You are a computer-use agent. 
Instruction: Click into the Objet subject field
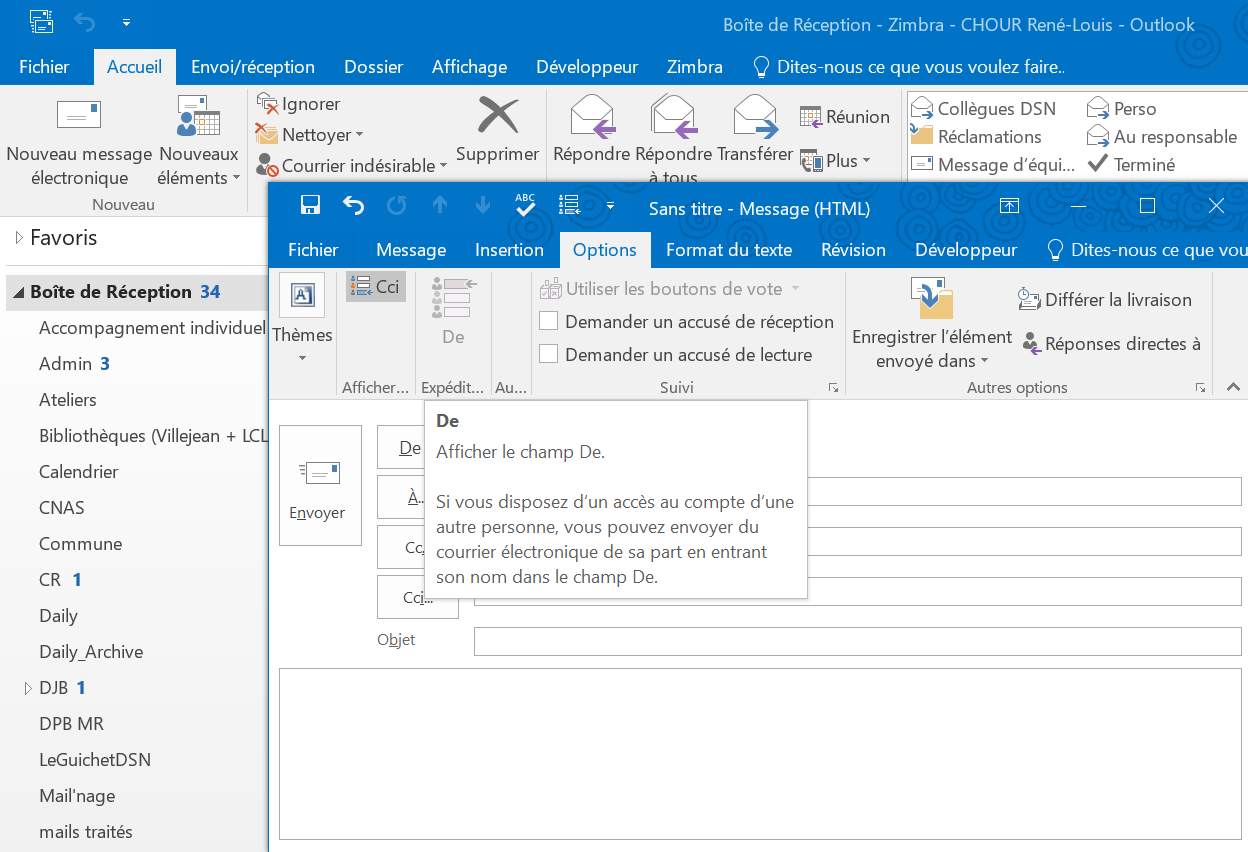[x=856, y=641]
